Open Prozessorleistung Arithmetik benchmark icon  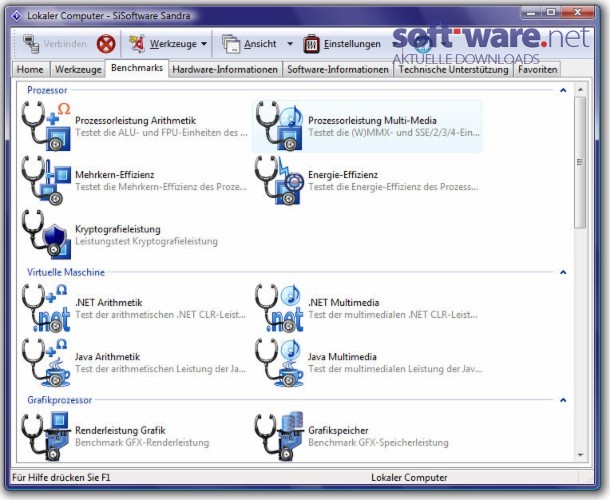point(46,126)
